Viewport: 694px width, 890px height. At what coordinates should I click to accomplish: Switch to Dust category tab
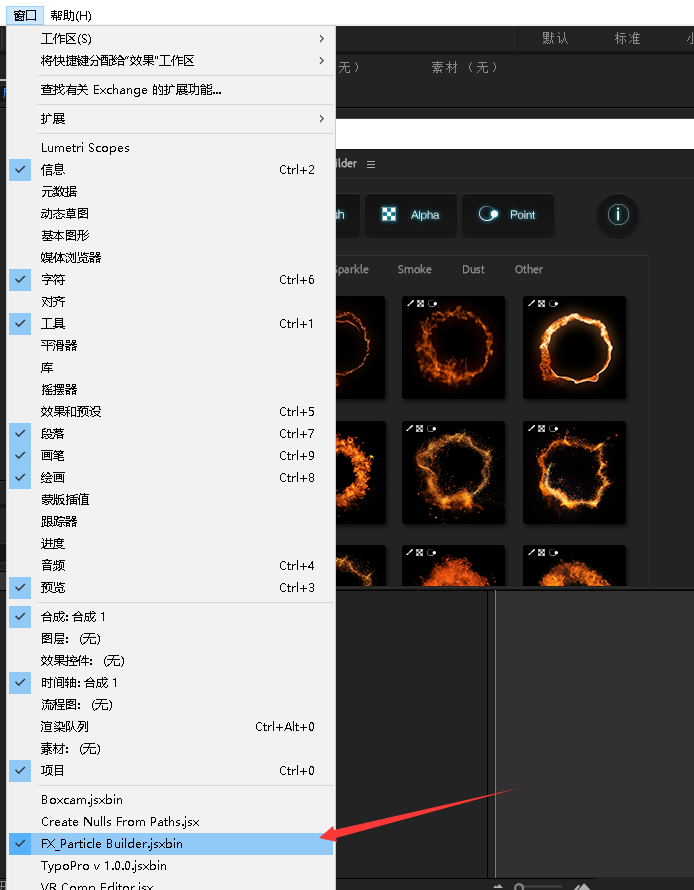(x=473, y=269)
